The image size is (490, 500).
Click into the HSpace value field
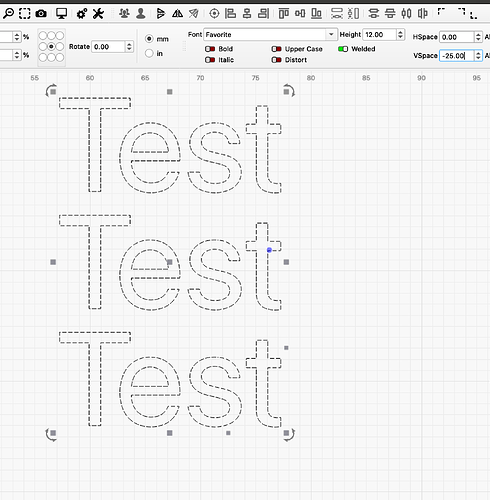pos(457,37)
